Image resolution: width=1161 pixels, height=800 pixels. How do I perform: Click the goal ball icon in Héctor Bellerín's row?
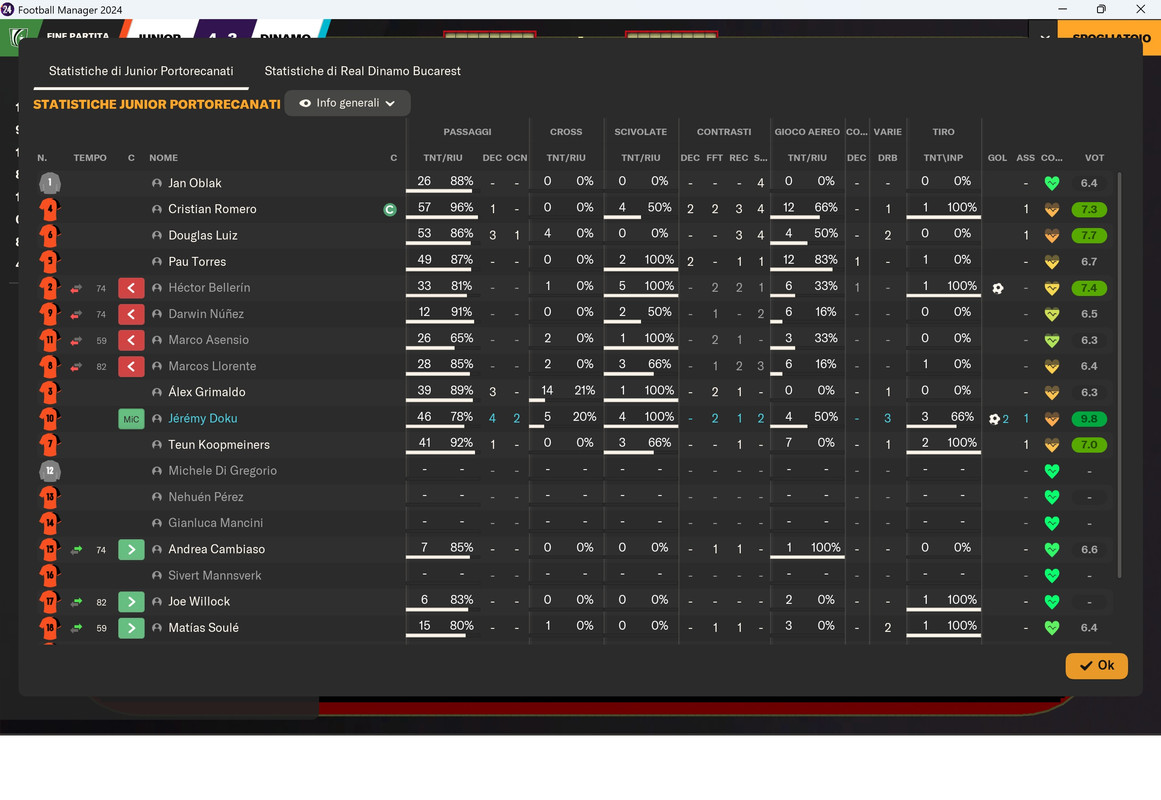coord(997,288)
